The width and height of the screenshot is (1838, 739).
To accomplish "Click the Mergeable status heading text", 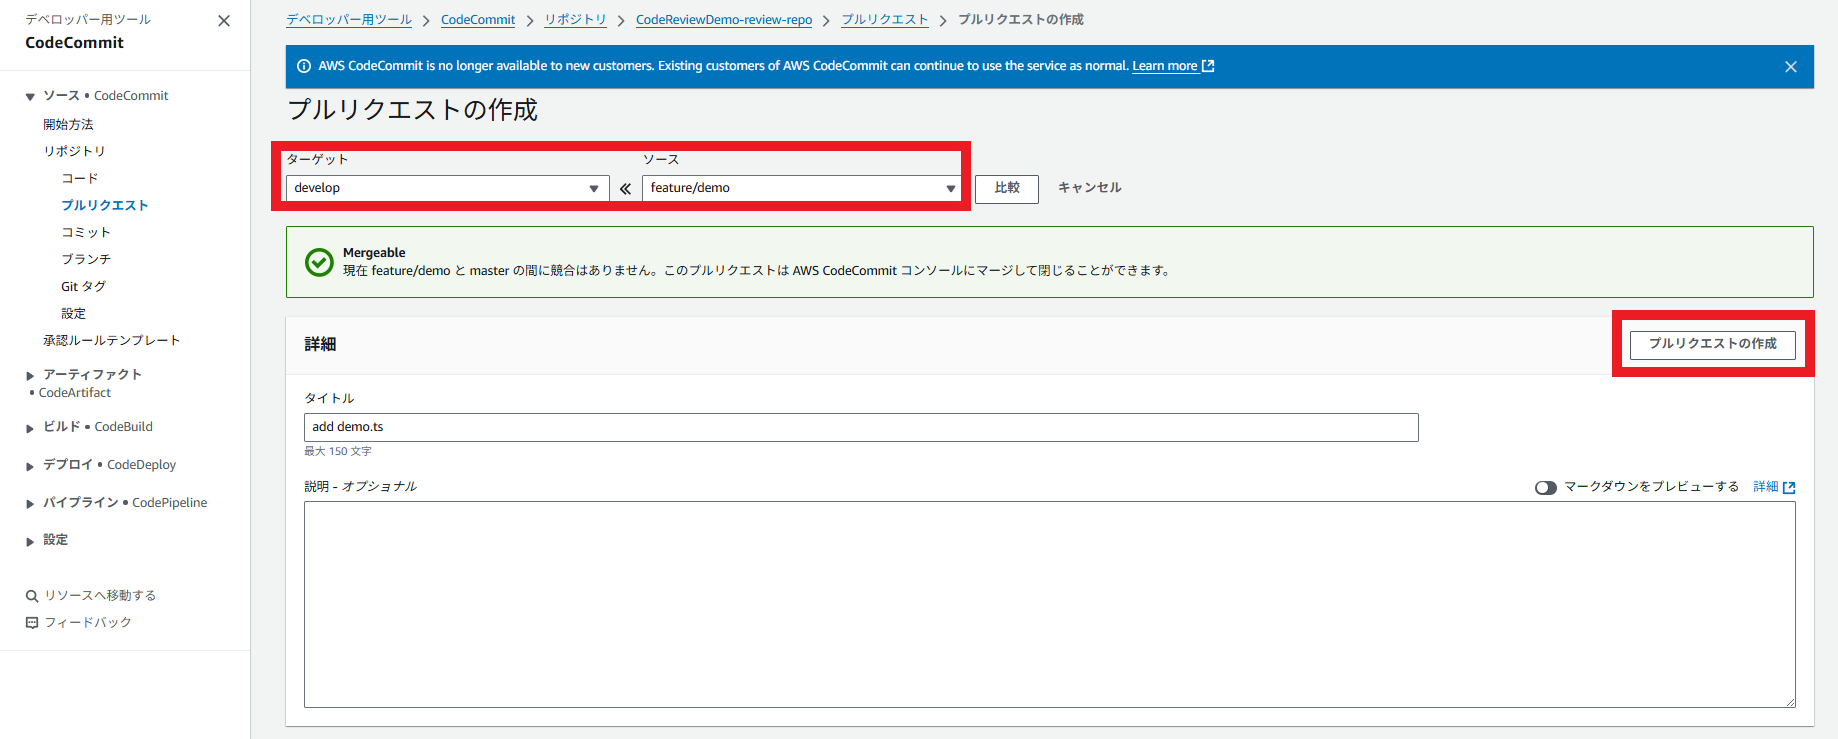I will (x=374, y=253).
